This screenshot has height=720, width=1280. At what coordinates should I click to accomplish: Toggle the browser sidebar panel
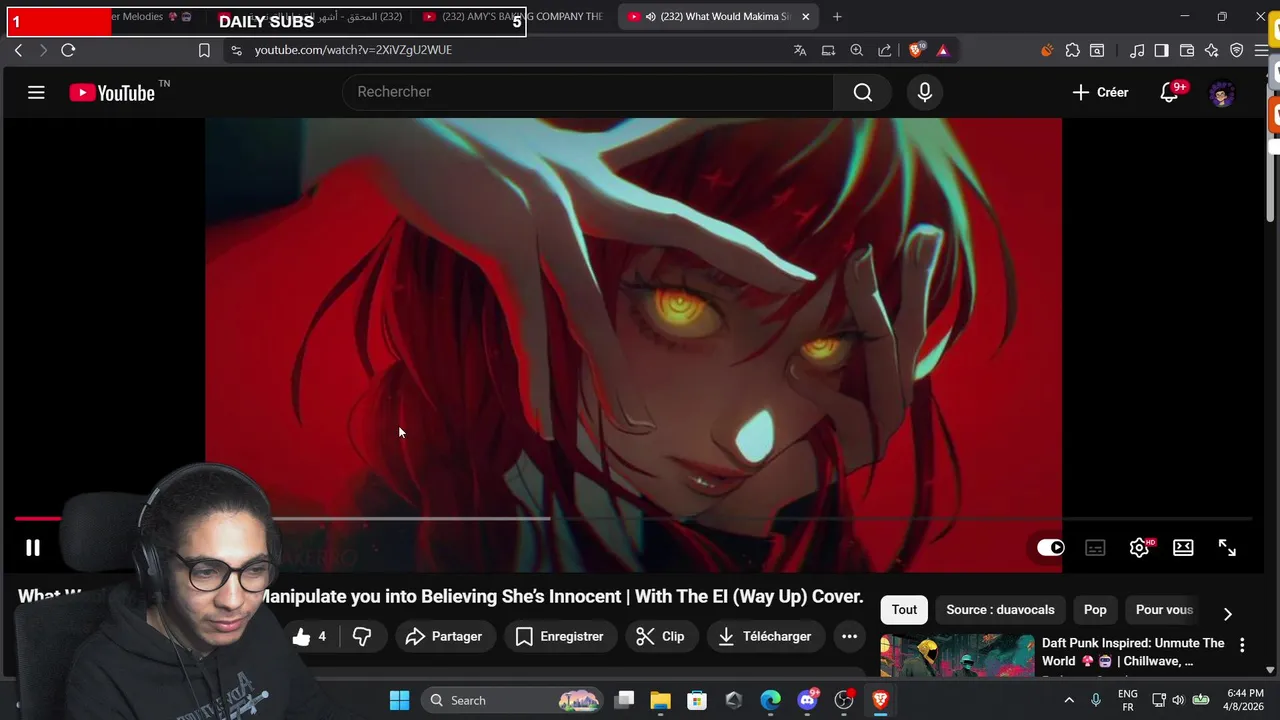point(1161,50)
